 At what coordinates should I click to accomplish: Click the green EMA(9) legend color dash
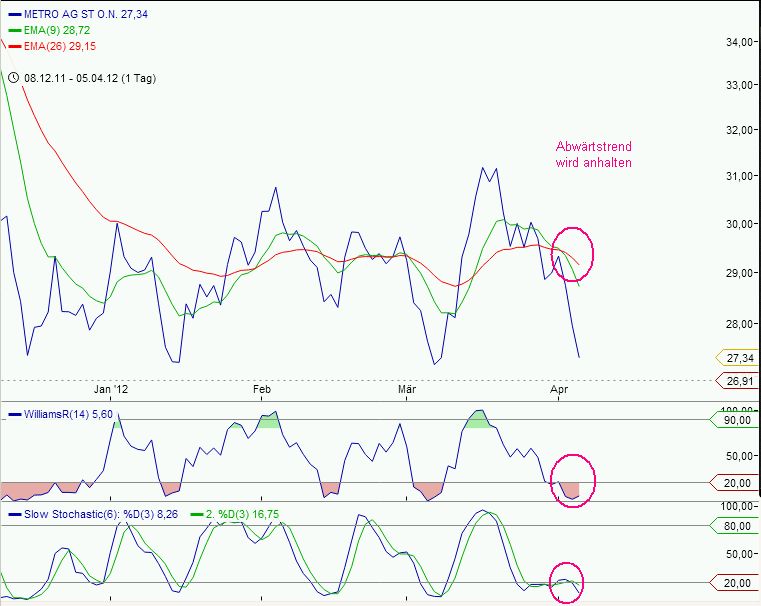coord(15,31)
